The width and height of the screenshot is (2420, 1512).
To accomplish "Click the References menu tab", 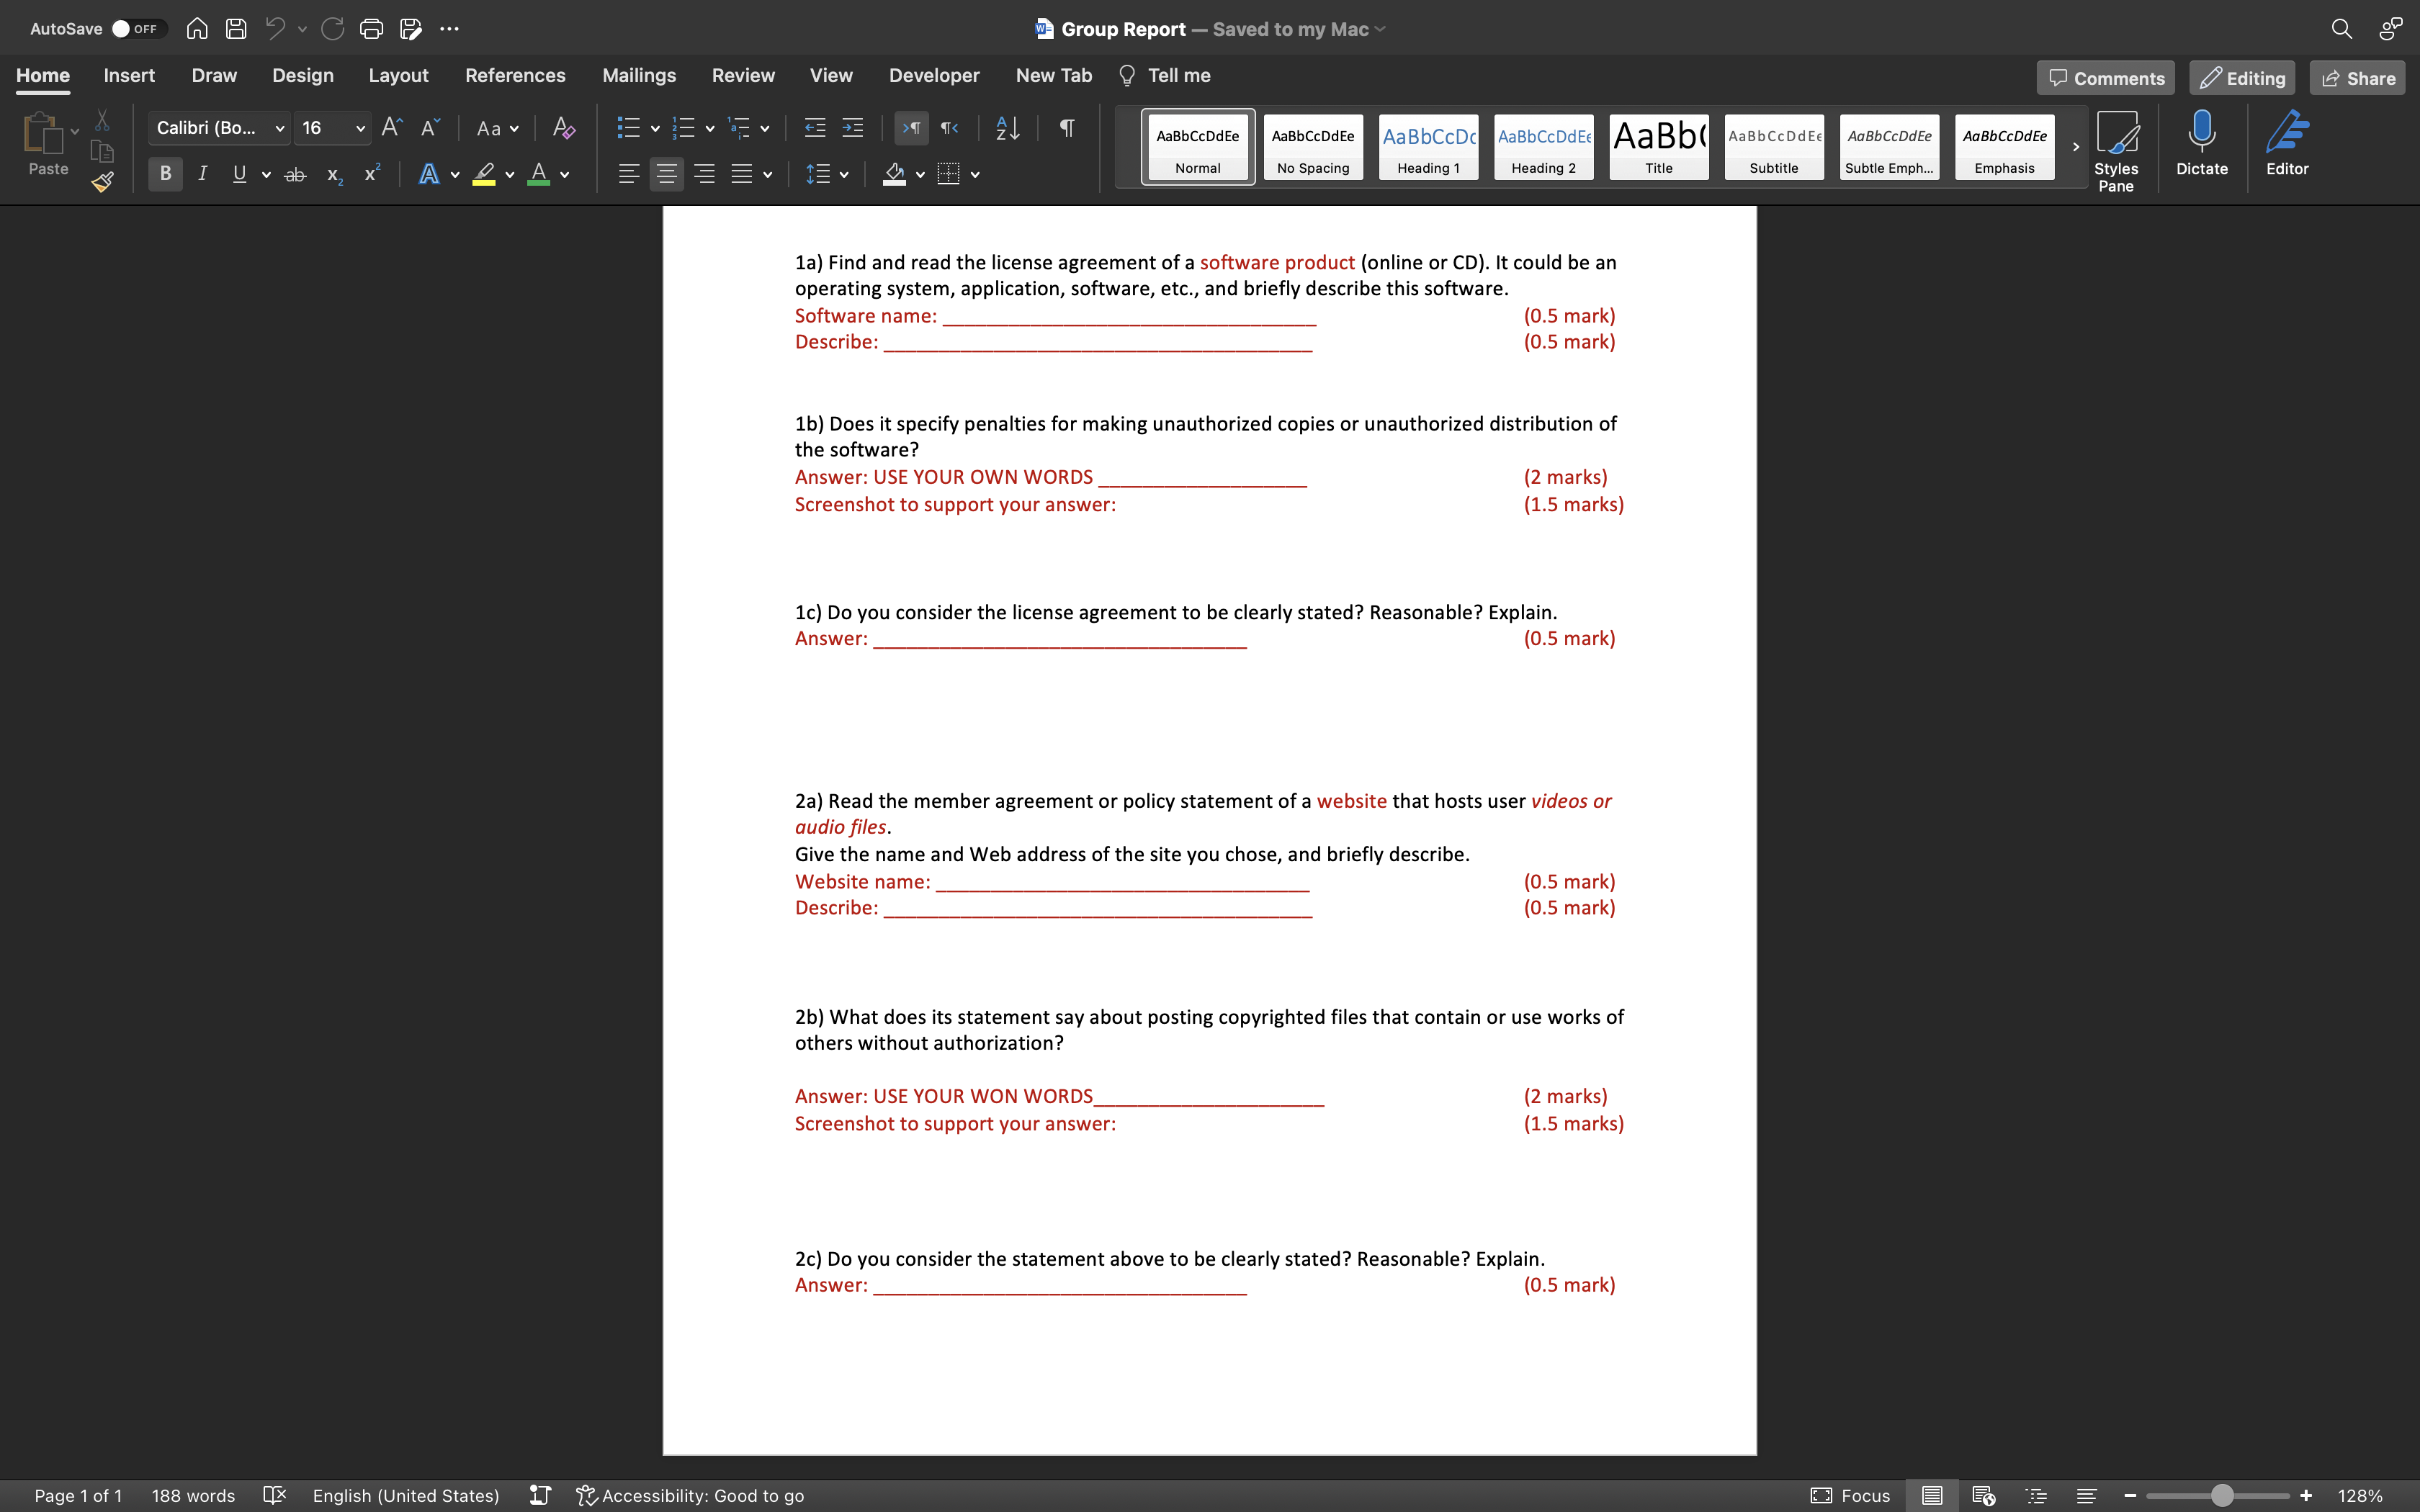I will pos(516,75).
